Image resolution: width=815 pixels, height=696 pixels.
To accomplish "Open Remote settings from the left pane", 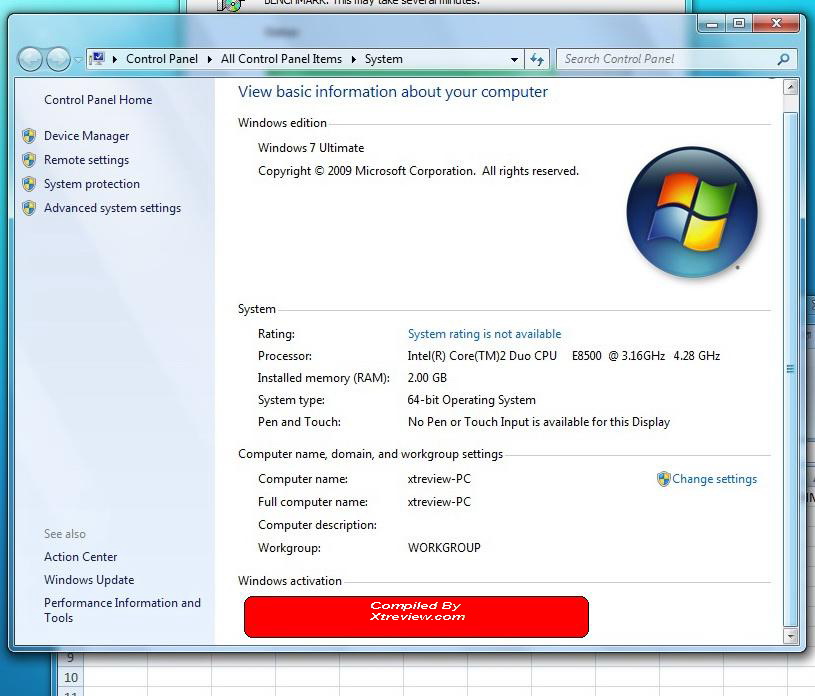I will pyautogui.click(x=86, y=160).
